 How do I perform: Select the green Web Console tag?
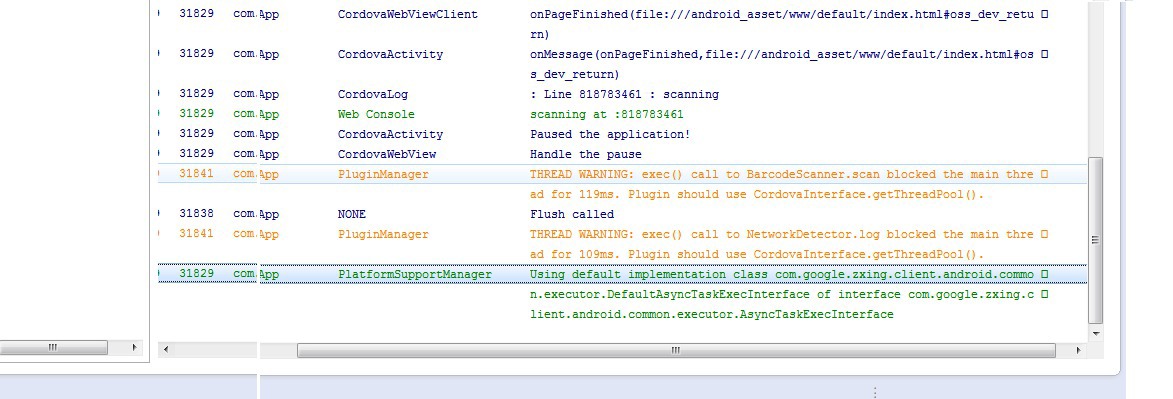tap(376, 114)
